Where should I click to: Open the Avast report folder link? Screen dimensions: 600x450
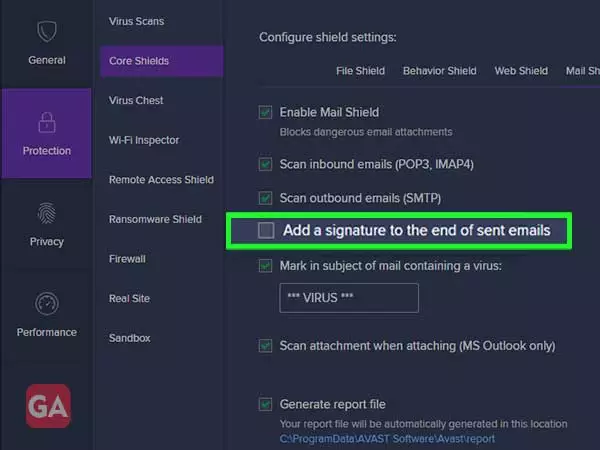387,439
